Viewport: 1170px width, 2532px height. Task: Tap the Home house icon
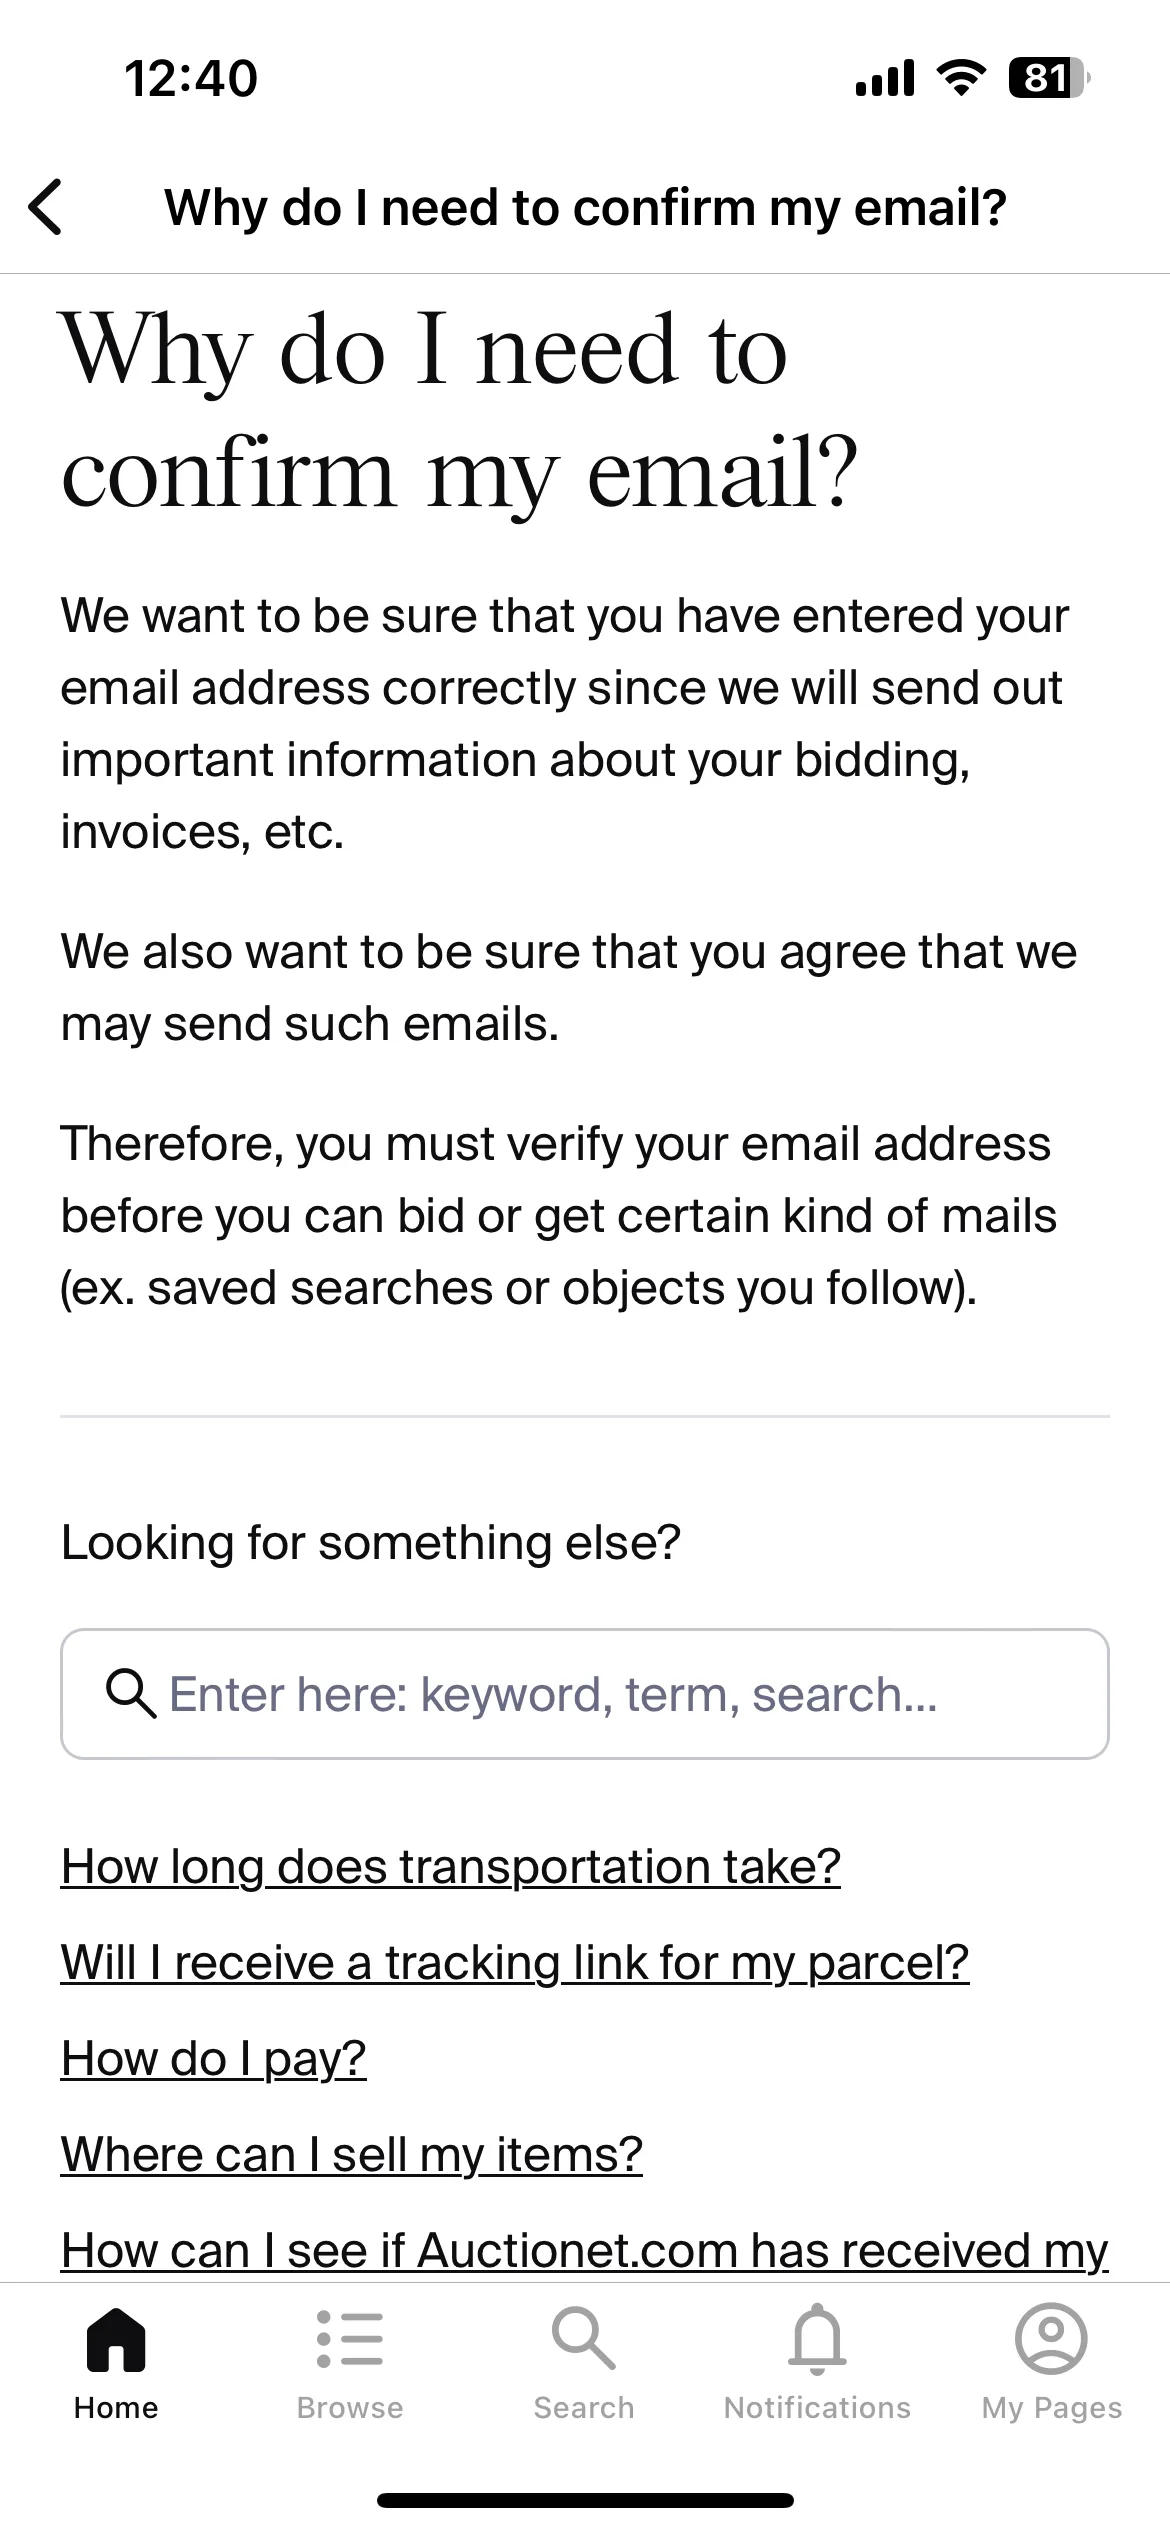pos(116,2339)
